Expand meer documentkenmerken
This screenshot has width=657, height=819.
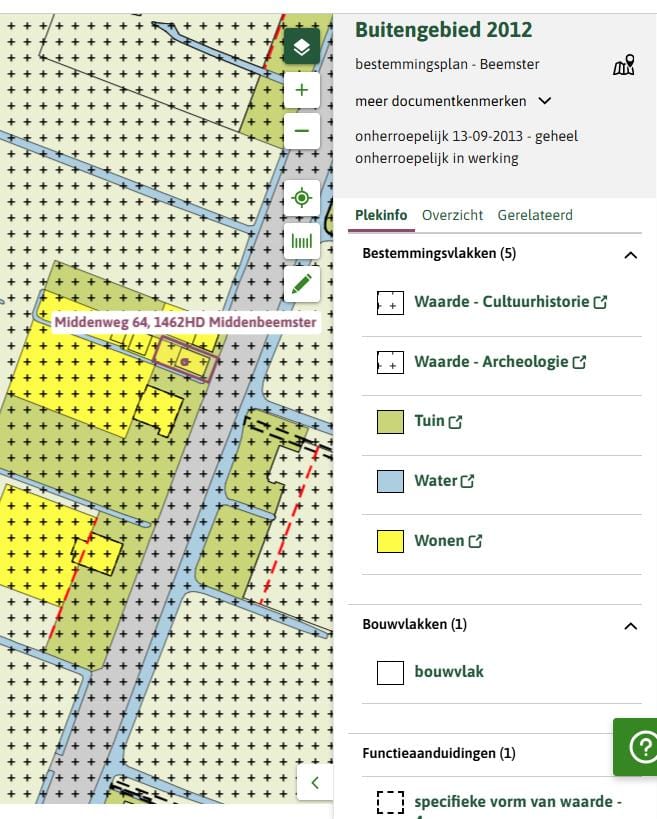(453, 101)
